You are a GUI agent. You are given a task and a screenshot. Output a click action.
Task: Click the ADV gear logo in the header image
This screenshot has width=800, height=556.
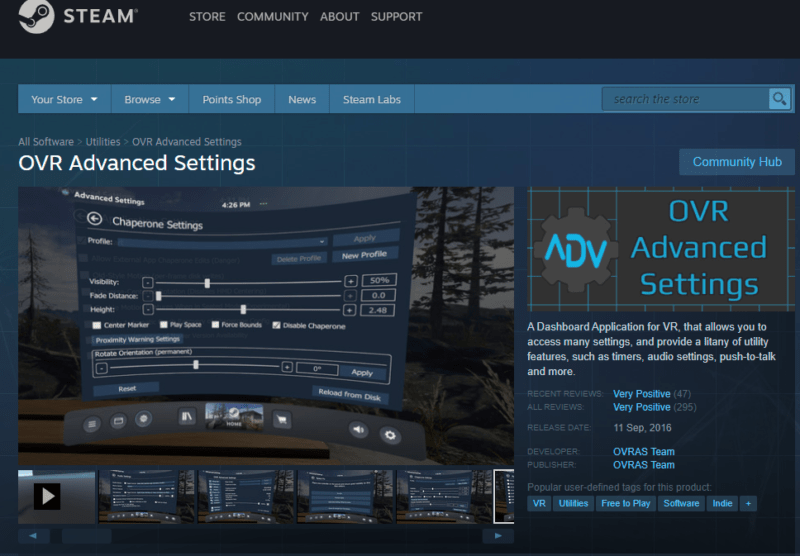click(576, 249)
